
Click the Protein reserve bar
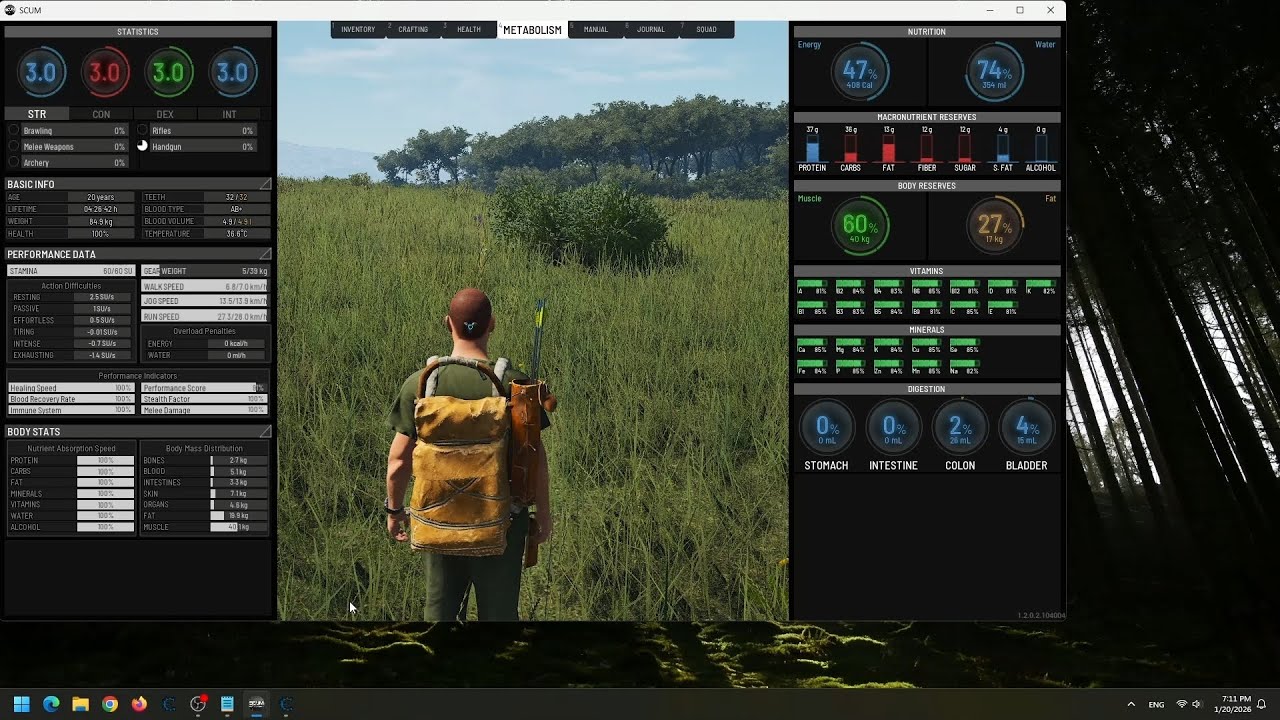coord(812,148)
